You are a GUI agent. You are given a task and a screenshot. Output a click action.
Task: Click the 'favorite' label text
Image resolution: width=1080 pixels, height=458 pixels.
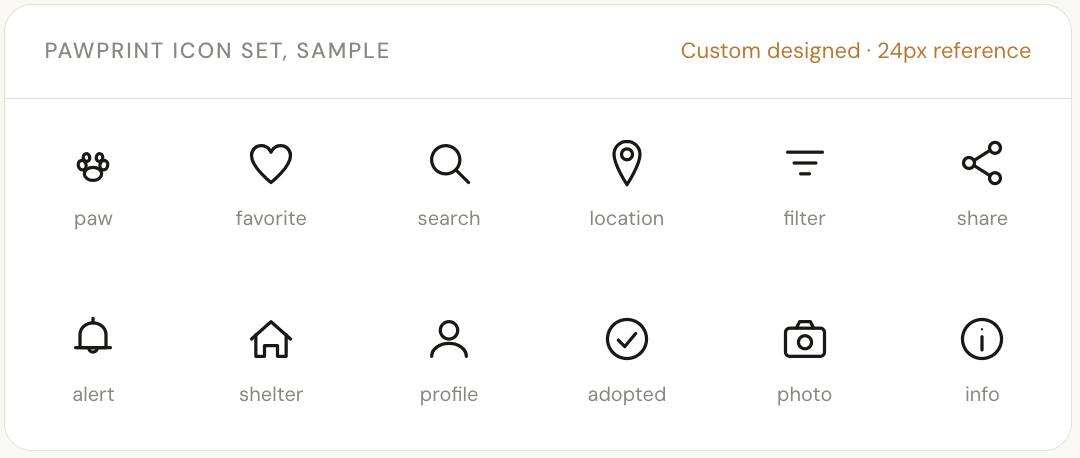pyautogui.click(x=271, y=218)
